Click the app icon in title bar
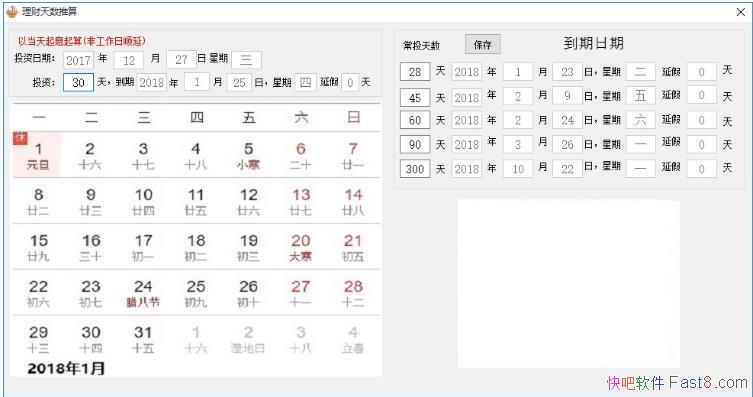The height and width of the screenshot is (397, 753). pyautogui.click(x=12, y=12)
